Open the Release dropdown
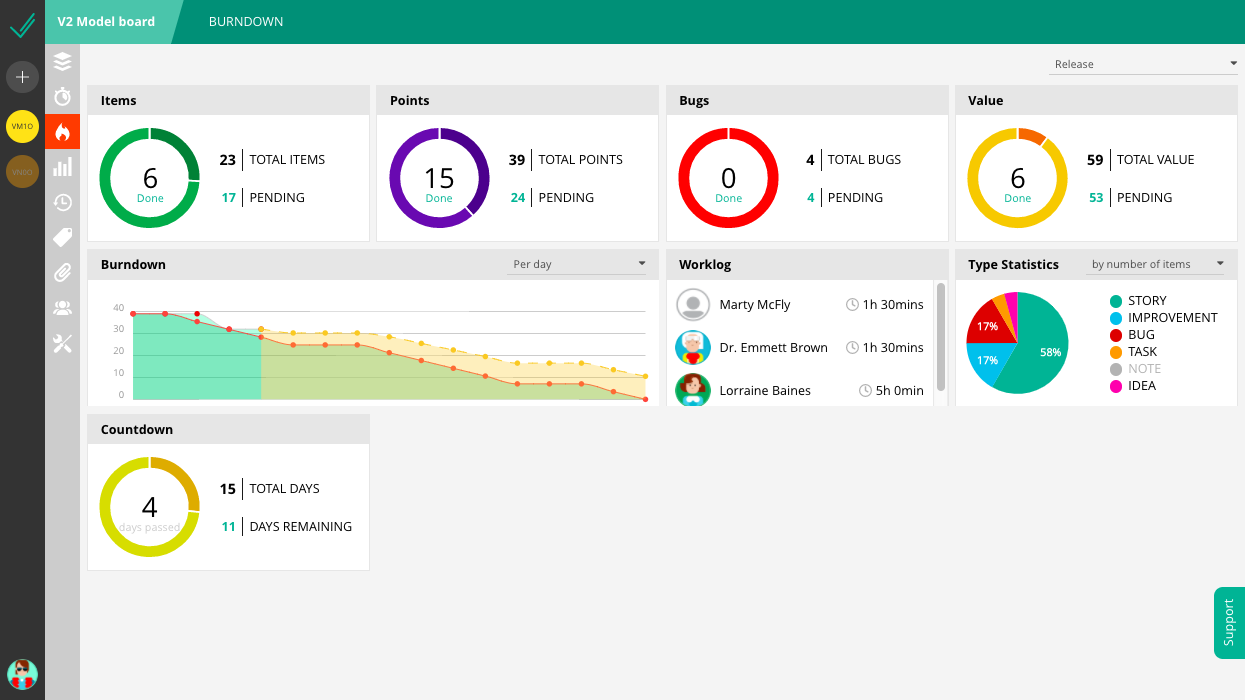The width and height of the screenshot is (1245, 700). (x=1145, y=64)
